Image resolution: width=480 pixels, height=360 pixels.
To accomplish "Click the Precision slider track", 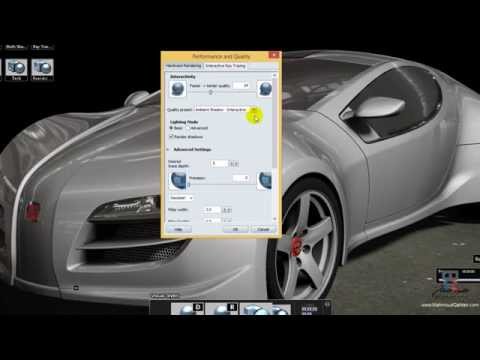I will (222, 184).
